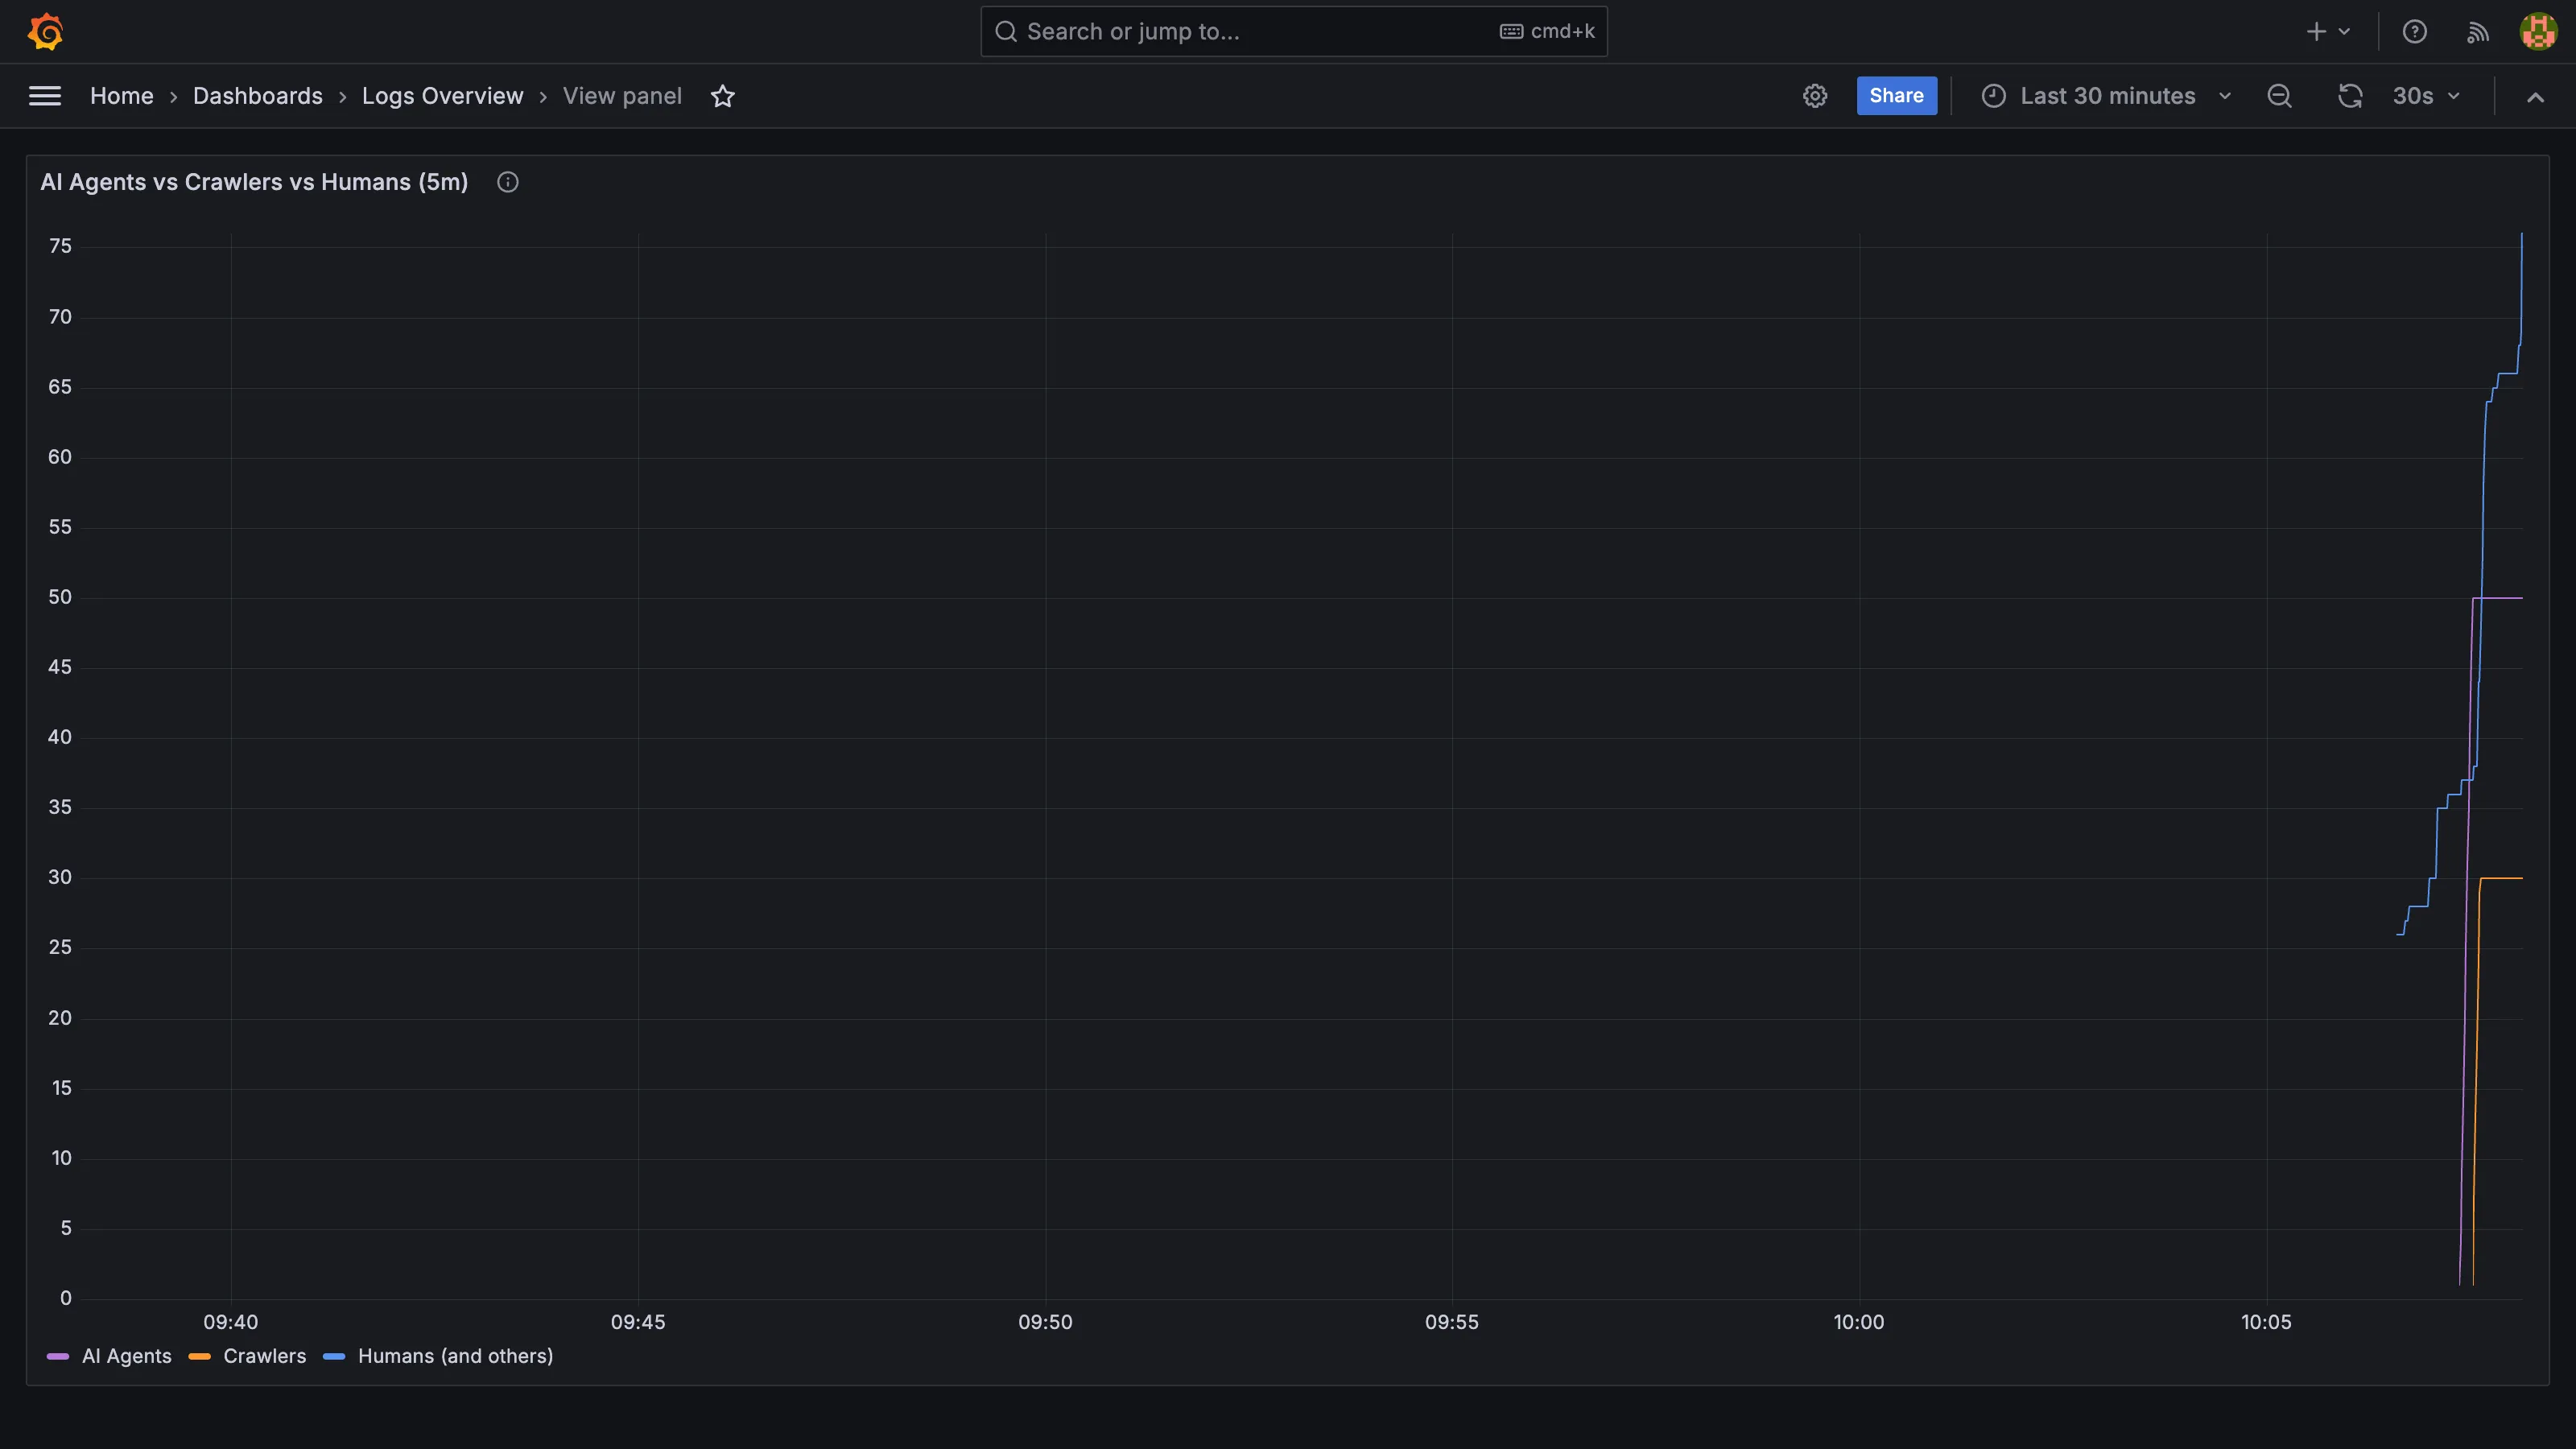Open the time range picker
This screenshot has width=2576, height=1449.
2106,95
